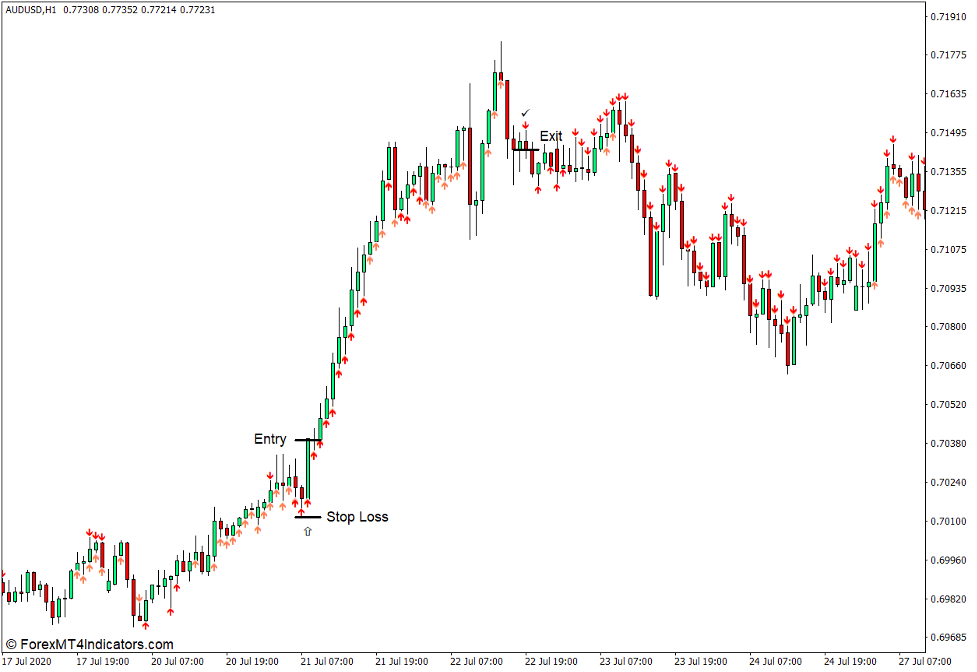
Task: Click the Entry label text
Action: point(270,439)
